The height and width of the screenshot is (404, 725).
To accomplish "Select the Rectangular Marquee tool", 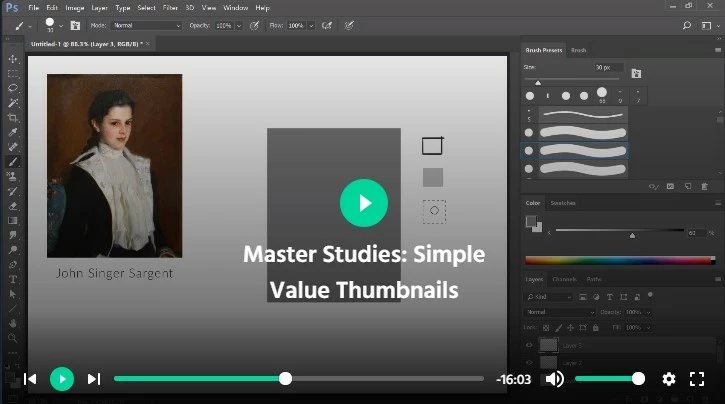I will (13, 74).
